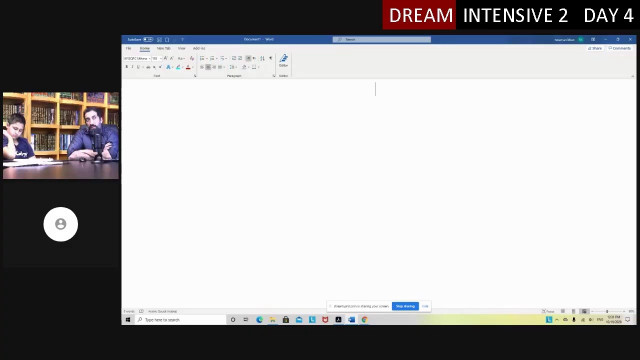Screen dimensions: 640x360
Task: Click the Sort icon in Paragraph group
Action: click(262, 58)
